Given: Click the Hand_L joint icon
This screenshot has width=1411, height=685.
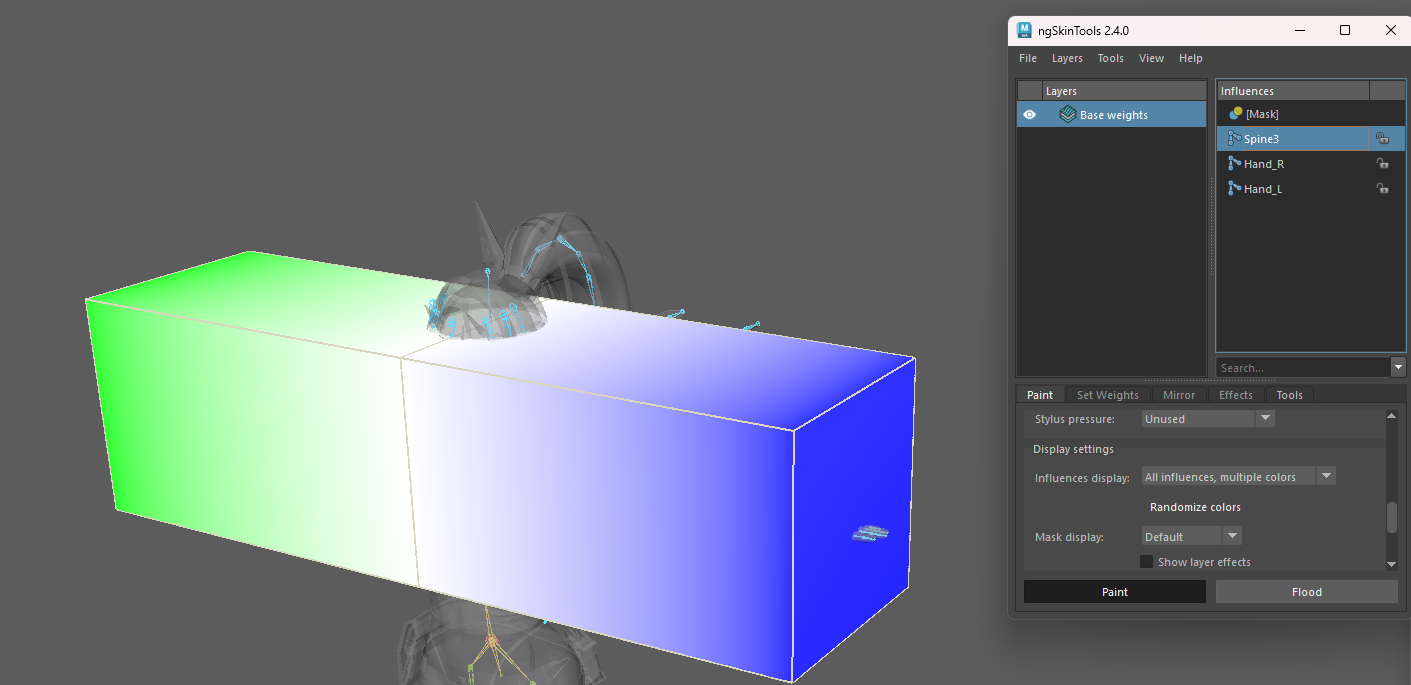Looking at the screenshot, I should pos(1235,189).
